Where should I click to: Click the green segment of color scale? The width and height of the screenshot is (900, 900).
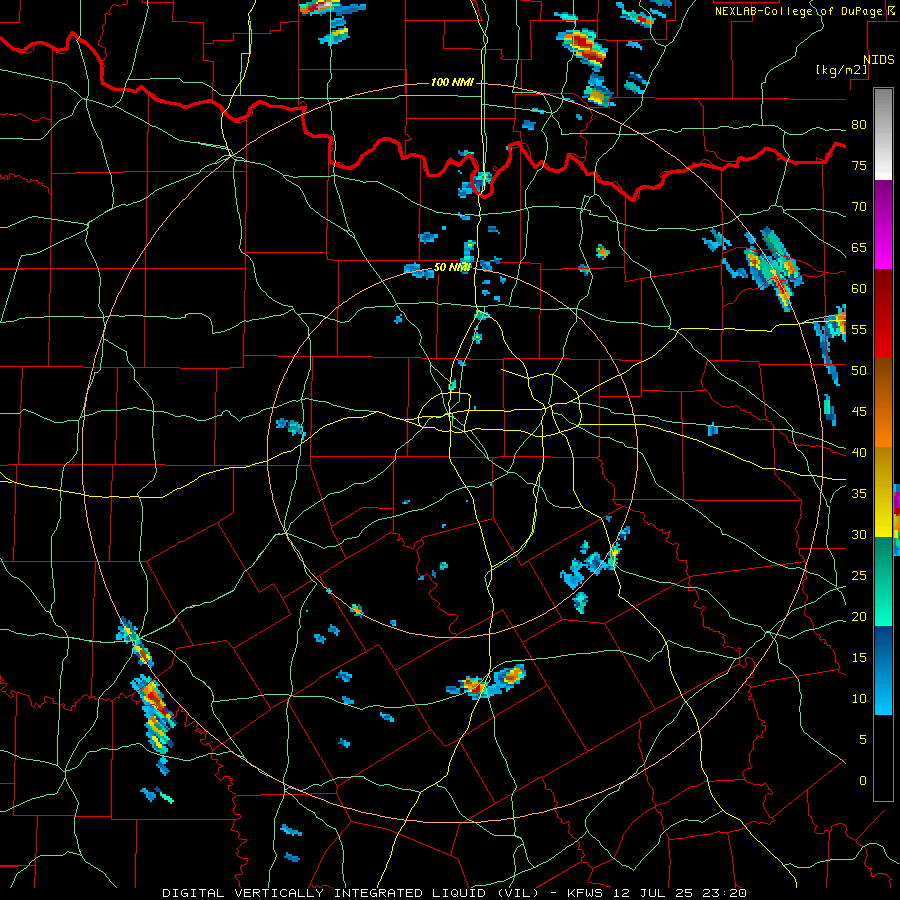point(883,581)
